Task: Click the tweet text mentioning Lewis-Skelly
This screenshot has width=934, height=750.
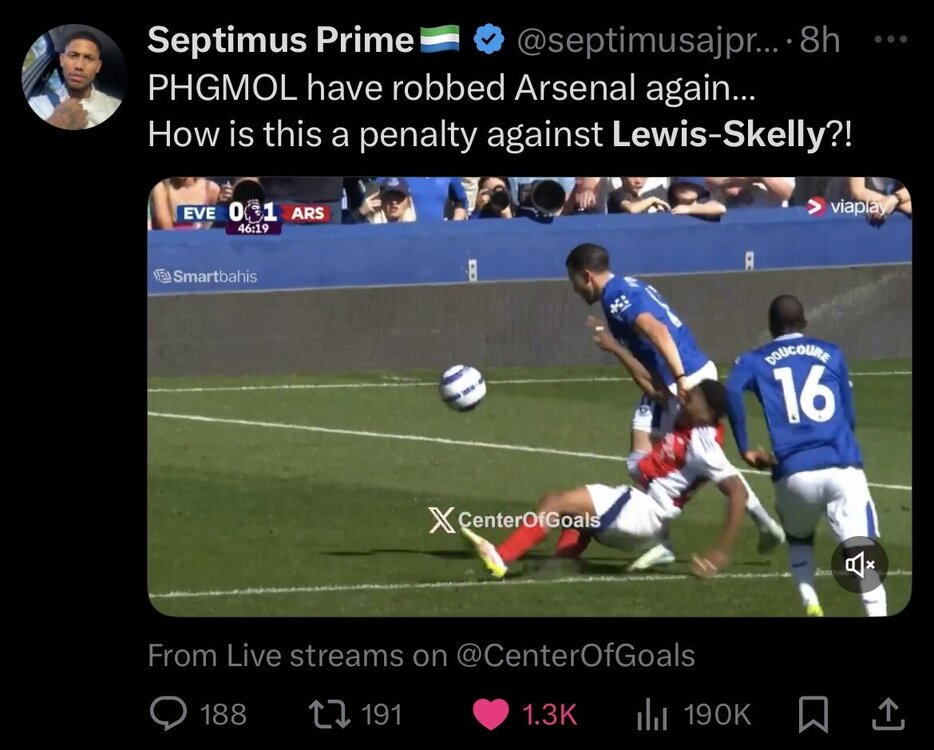Action: tap(500, 133)
